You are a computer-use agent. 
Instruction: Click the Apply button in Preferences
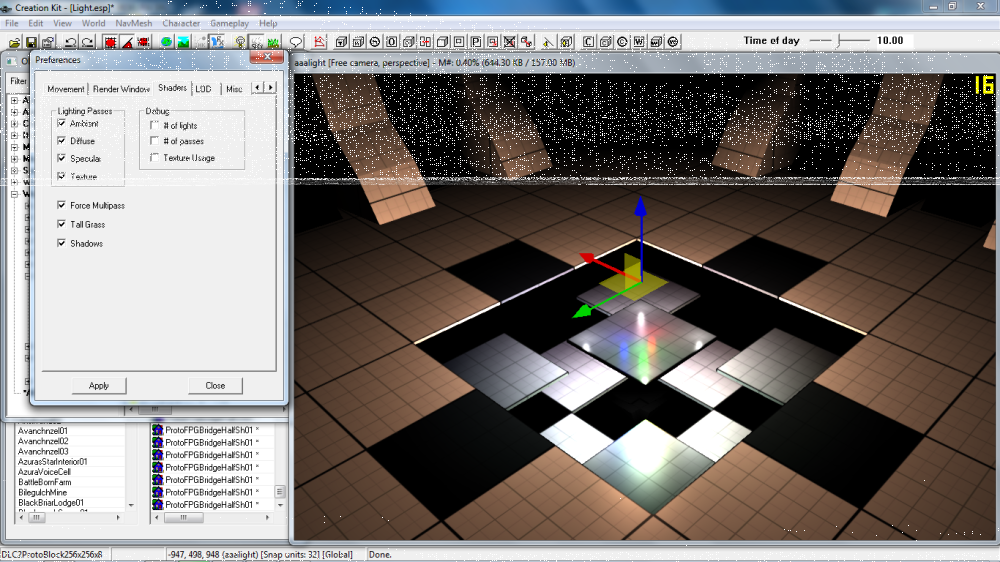pyautogui.click(x=99, y=385)
